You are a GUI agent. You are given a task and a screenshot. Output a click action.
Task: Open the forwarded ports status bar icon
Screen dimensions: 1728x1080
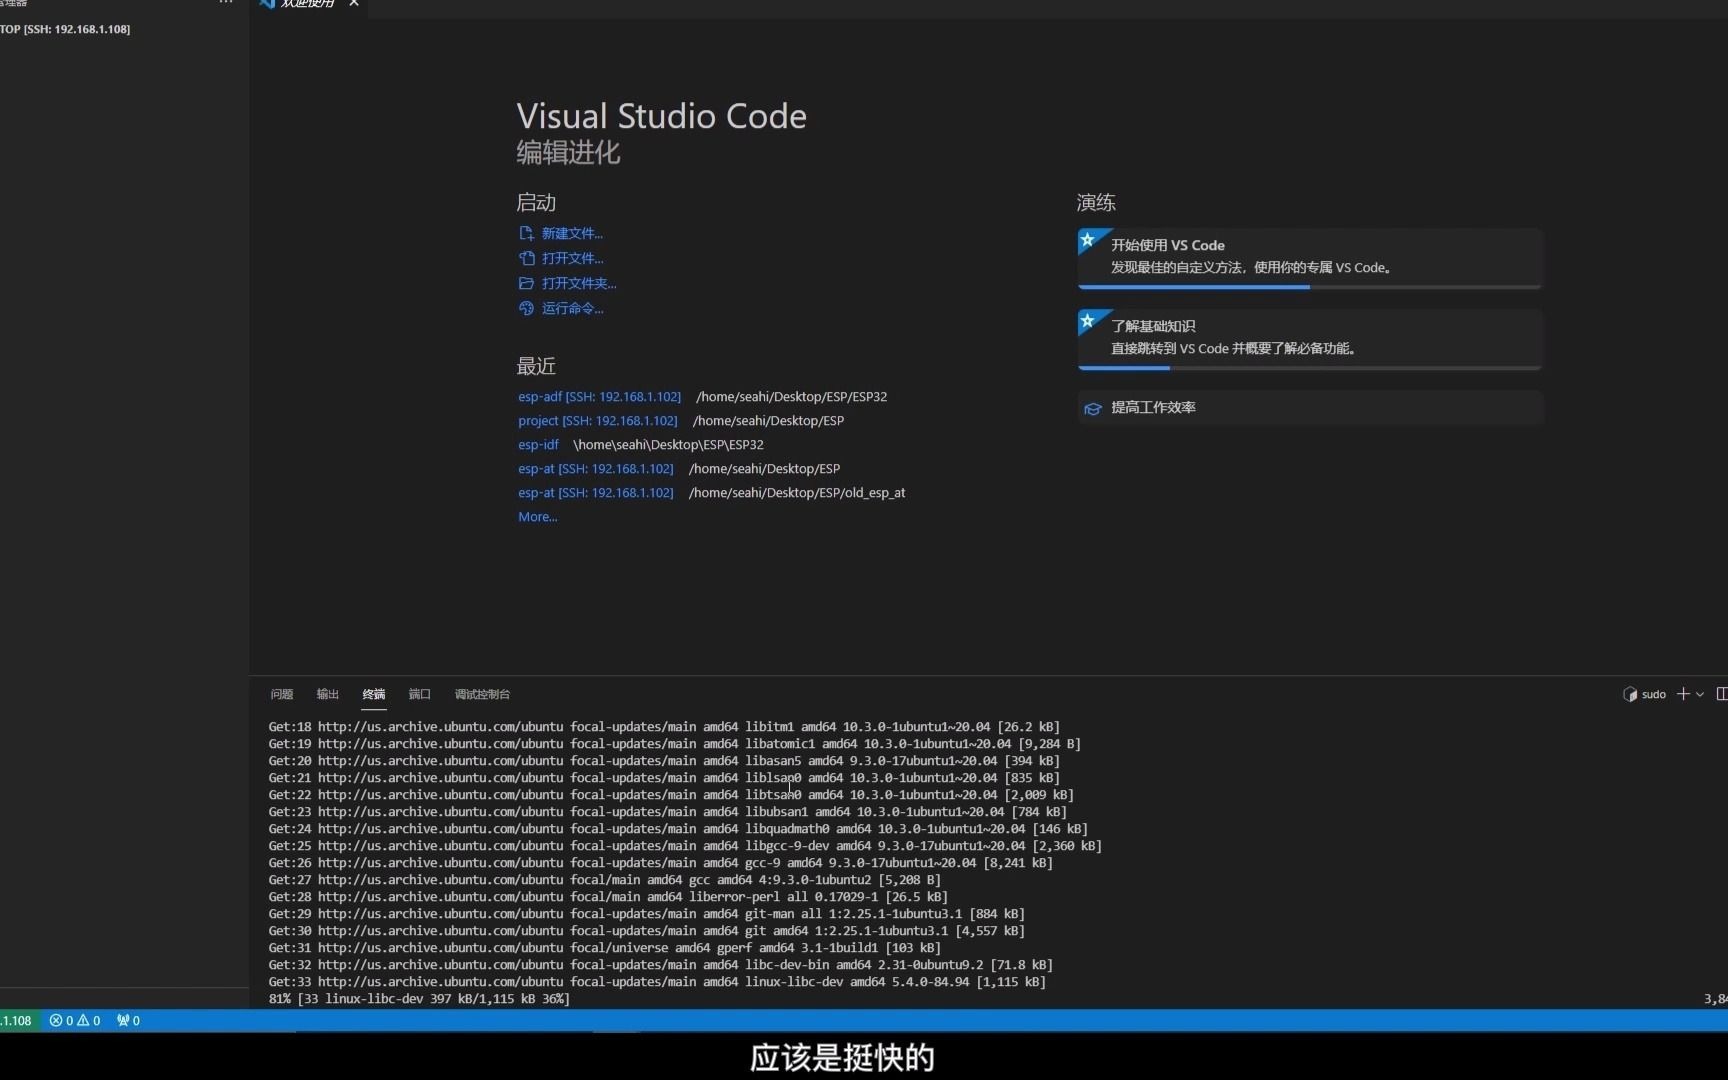[x=127, y=1020]
